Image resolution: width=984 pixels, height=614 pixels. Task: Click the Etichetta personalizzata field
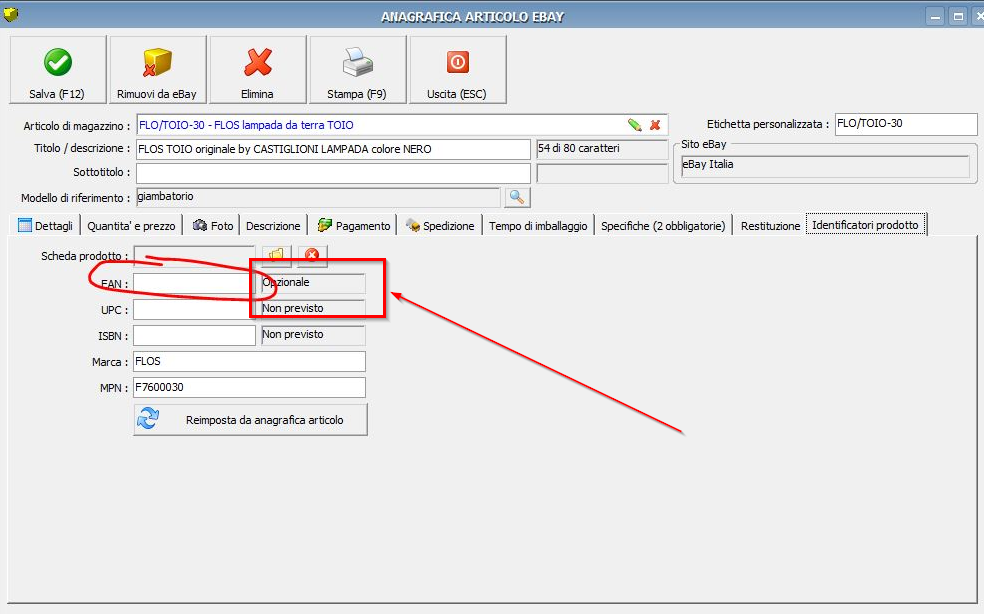click(906, 124)
